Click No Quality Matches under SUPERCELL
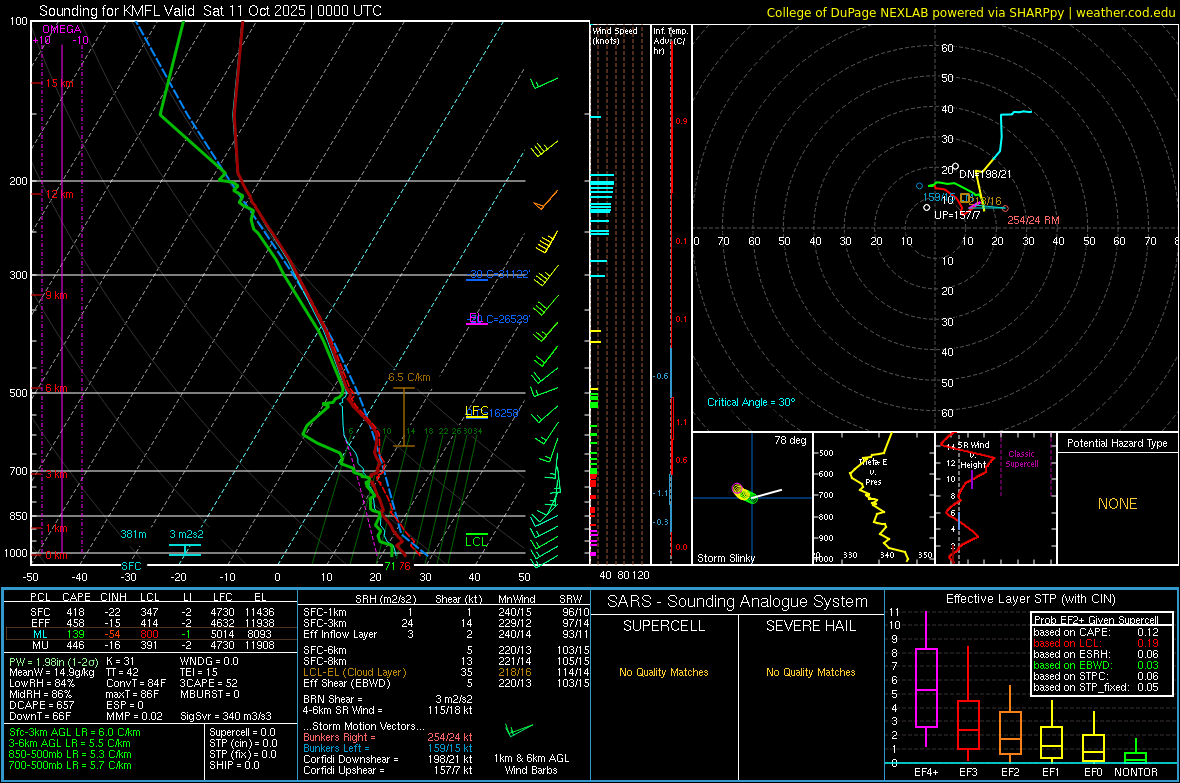1180x783 pixels. (x=664, y=672)
